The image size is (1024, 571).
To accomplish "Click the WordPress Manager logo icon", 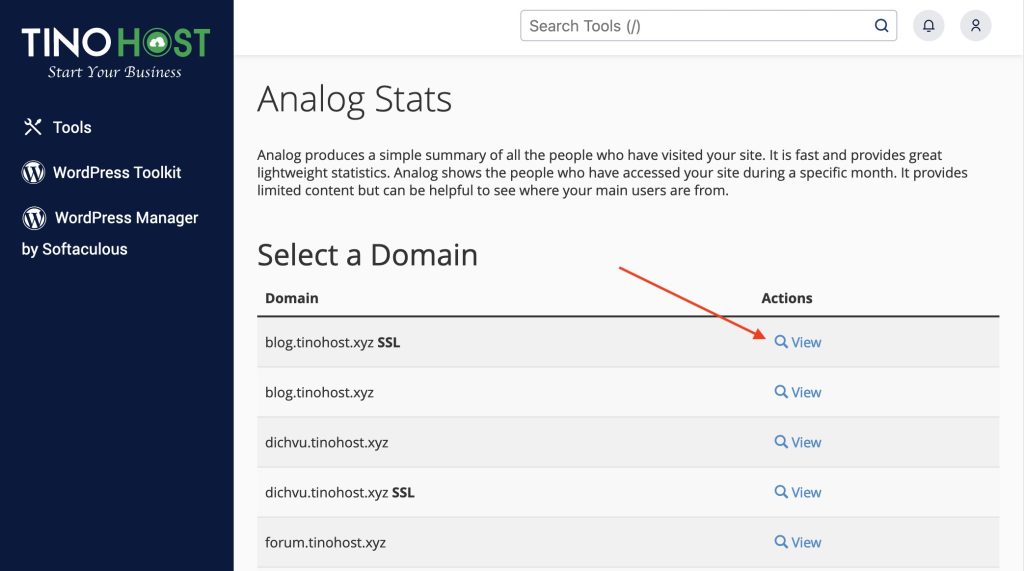I will pyautogui.click(x=34, y=218).
